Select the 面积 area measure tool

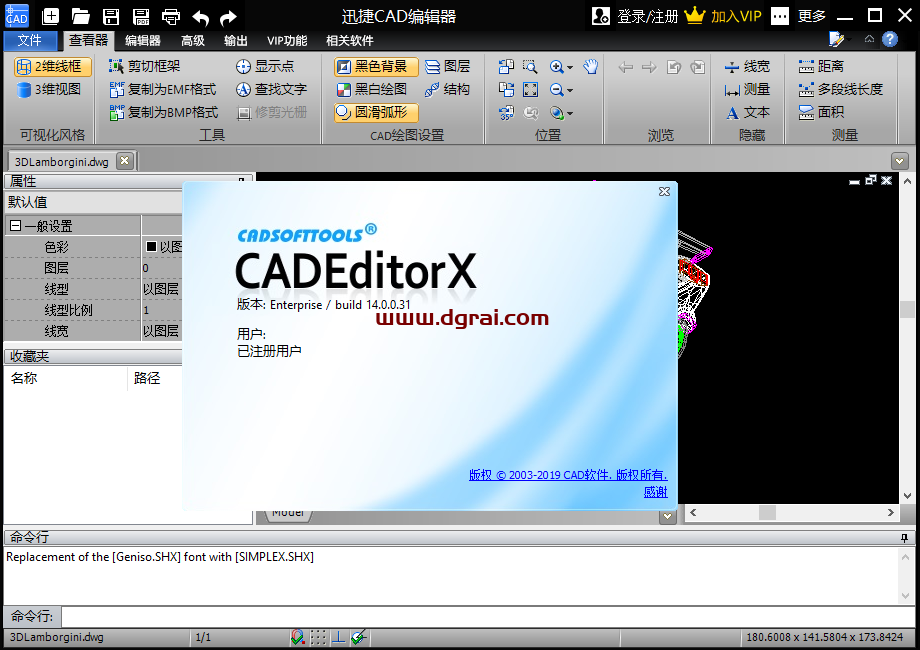coord(821,112)
